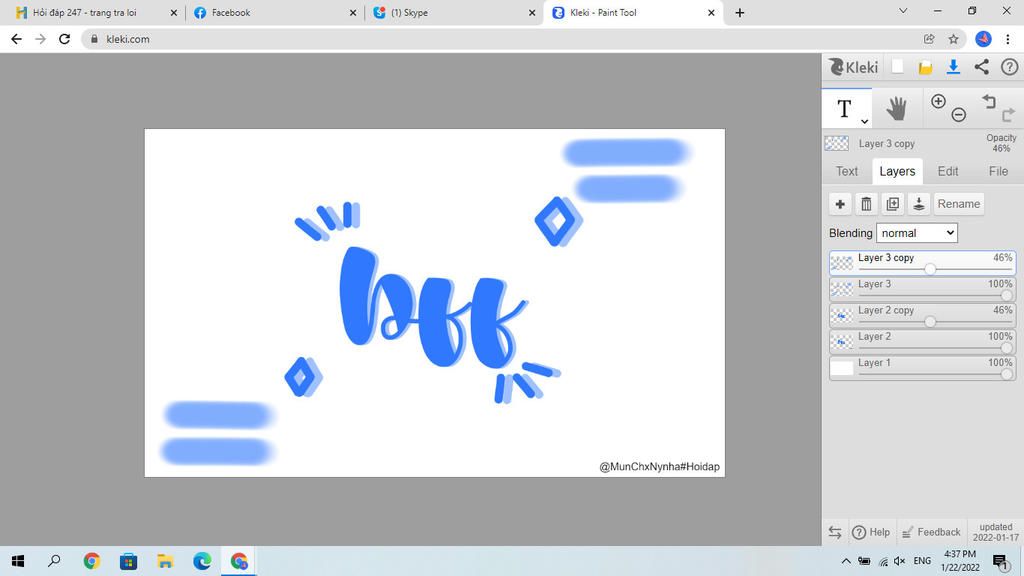Screen dimensions: 1024x576
Task: Zoom in with the plus magnifier
Action: [x=938, y=101]
